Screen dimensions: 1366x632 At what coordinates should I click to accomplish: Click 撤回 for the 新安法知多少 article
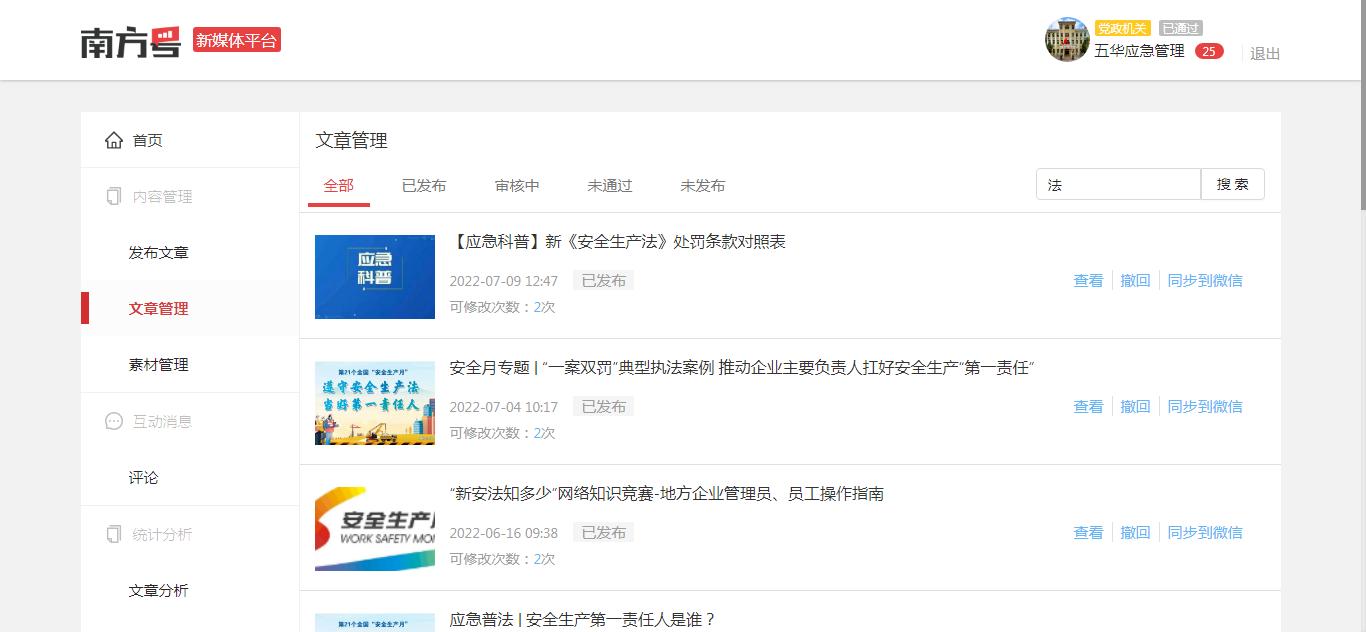click(1135, 533)
